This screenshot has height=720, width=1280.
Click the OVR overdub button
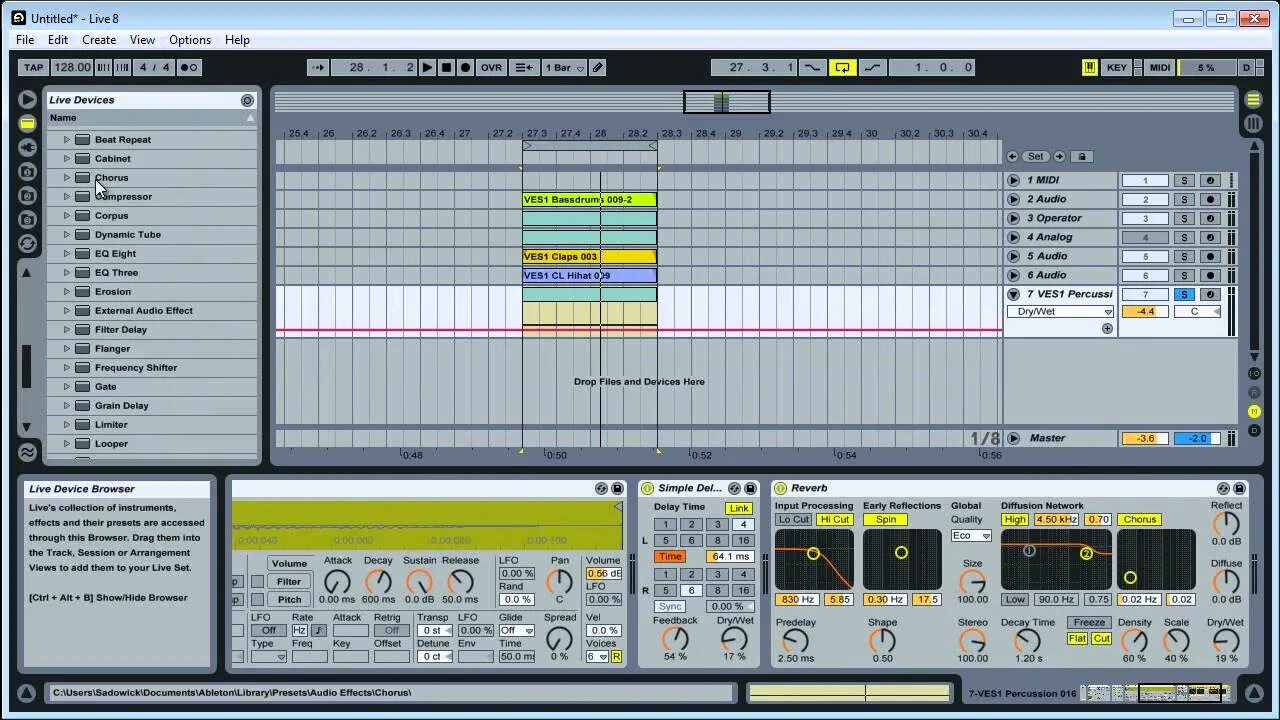[x=491, y=67]
